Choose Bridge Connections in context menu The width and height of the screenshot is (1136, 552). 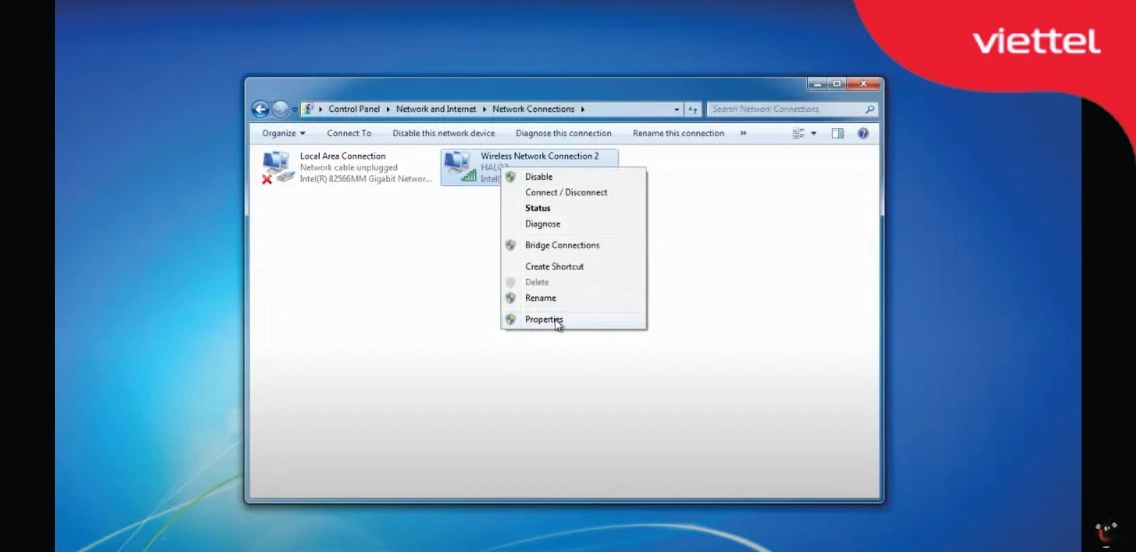pyautogui.click(x=562, y=245)
